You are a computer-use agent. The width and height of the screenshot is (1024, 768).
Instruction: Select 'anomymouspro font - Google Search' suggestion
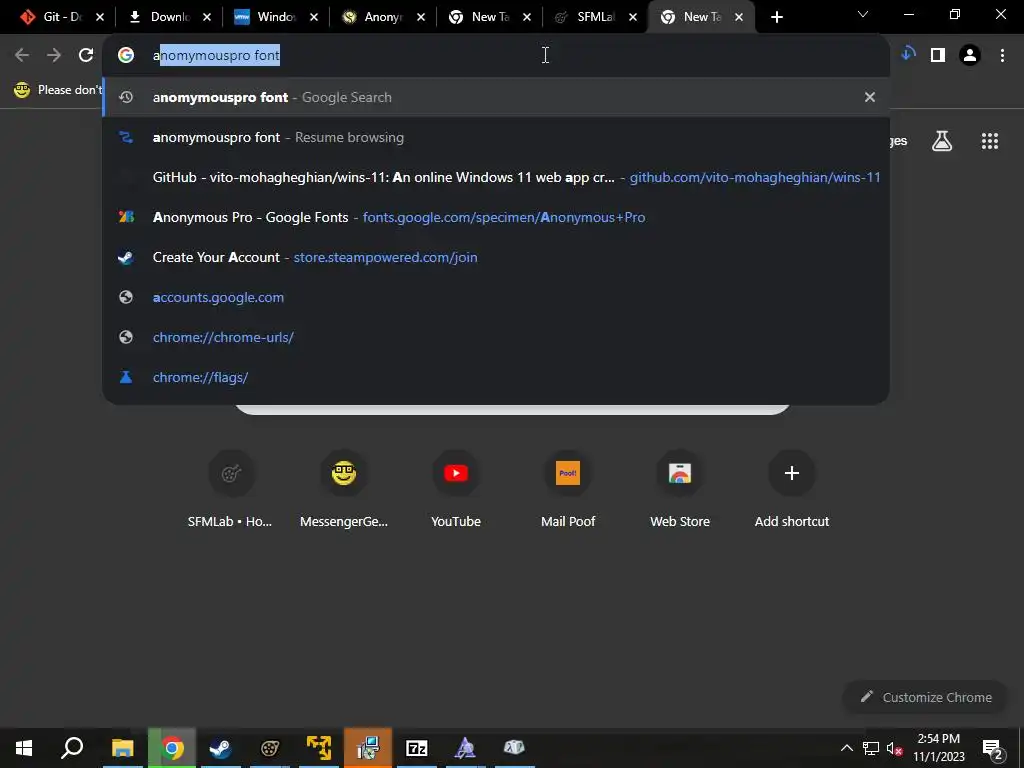pos(496,97)
